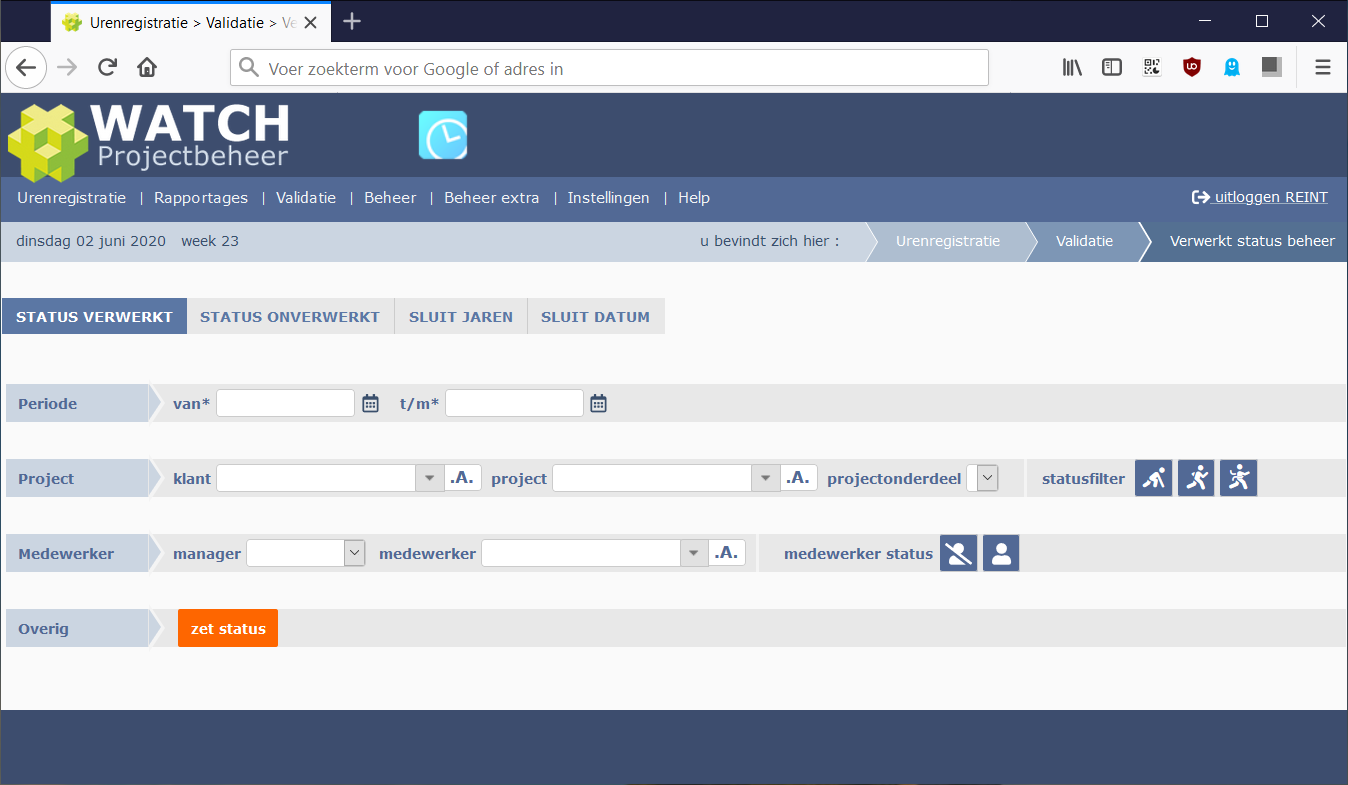
Task: Open Firefox hamburger menu
Action: point(1323,68)
